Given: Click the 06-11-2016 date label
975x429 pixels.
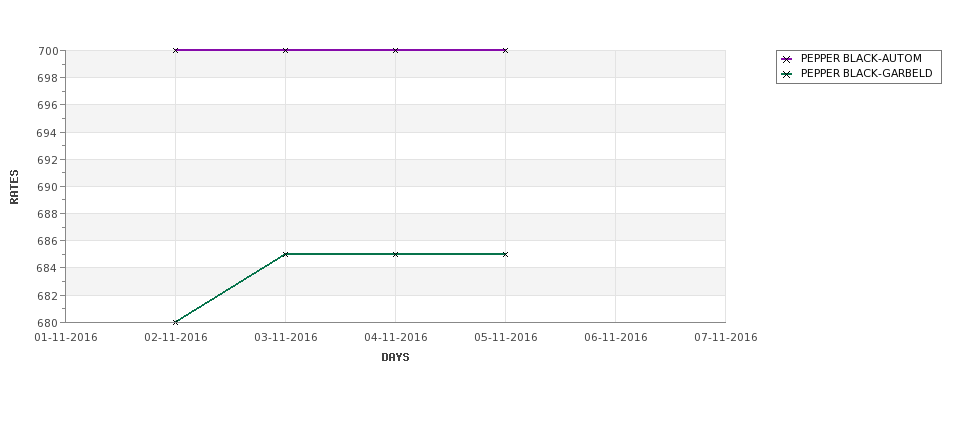Looking at the screenshot, I should click(x=616, y=338).
